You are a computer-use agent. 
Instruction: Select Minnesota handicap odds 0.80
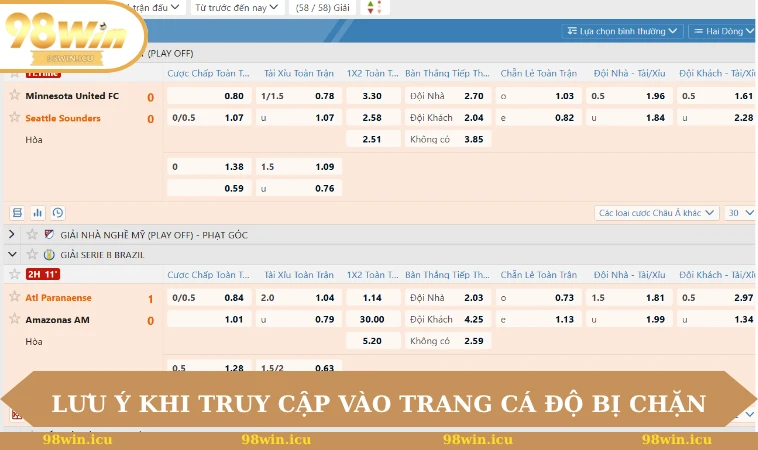209,96
